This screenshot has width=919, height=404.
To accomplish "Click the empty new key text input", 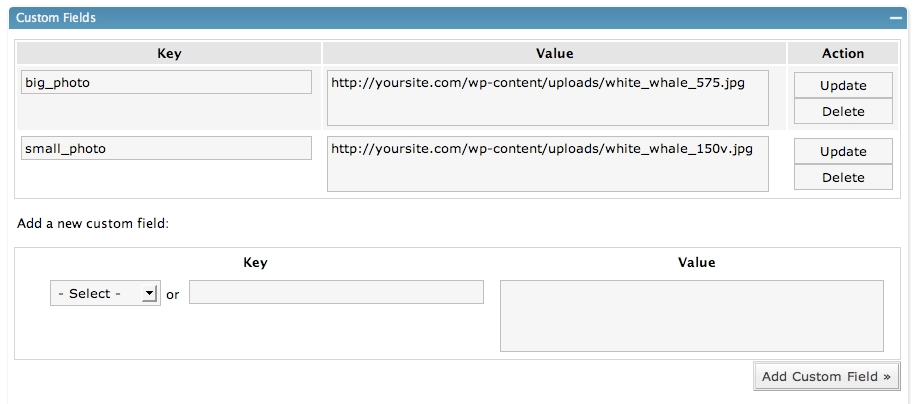I will (336, 292).
